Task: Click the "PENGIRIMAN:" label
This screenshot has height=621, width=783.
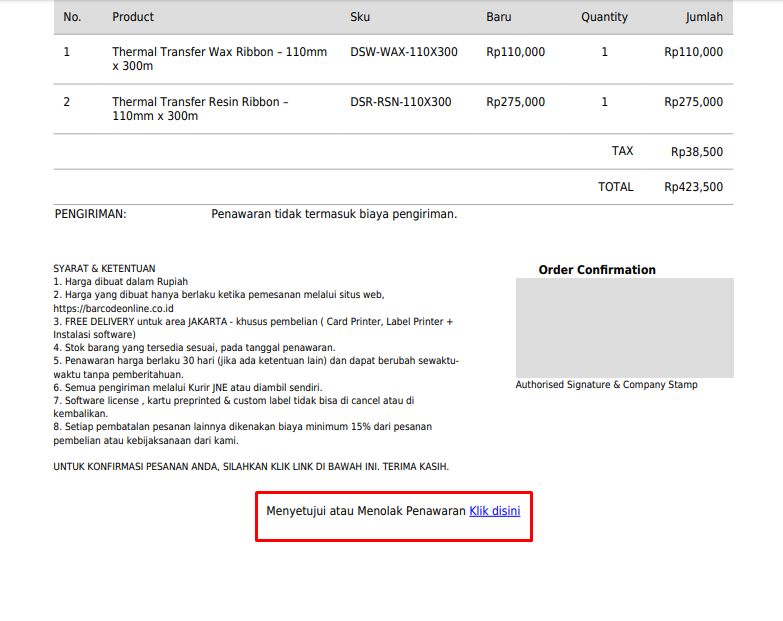Action: (x=90, y=214)
